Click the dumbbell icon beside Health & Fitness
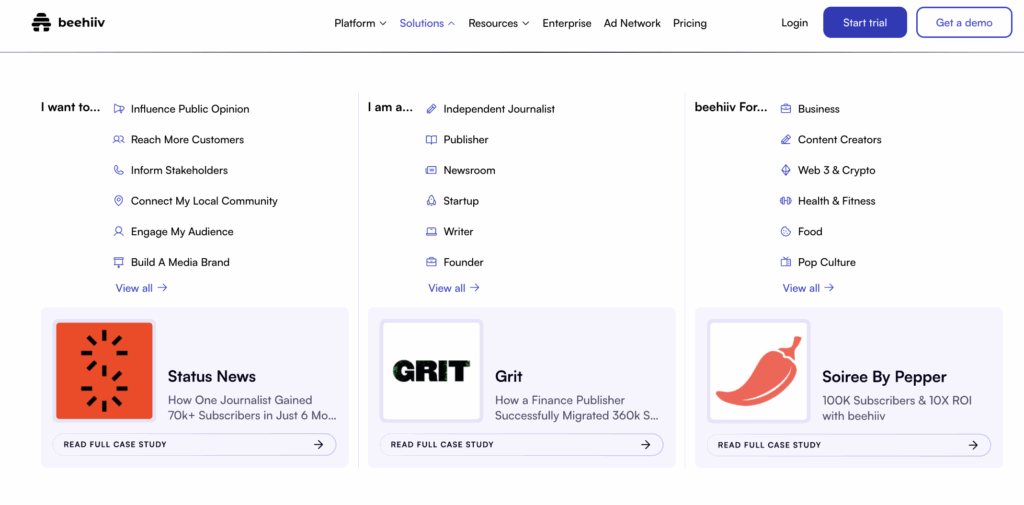Screen dimensions: 1024x505 click(x=786, y=201)
